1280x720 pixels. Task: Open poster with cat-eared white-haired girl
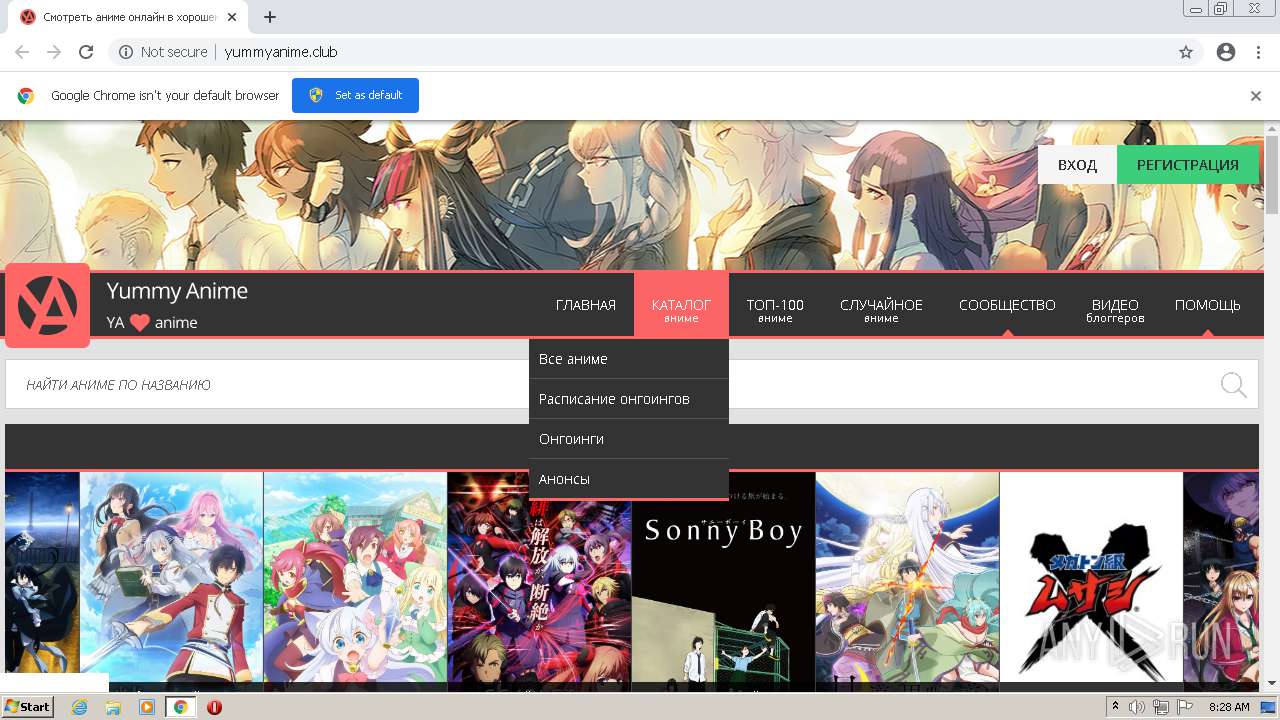355,580
